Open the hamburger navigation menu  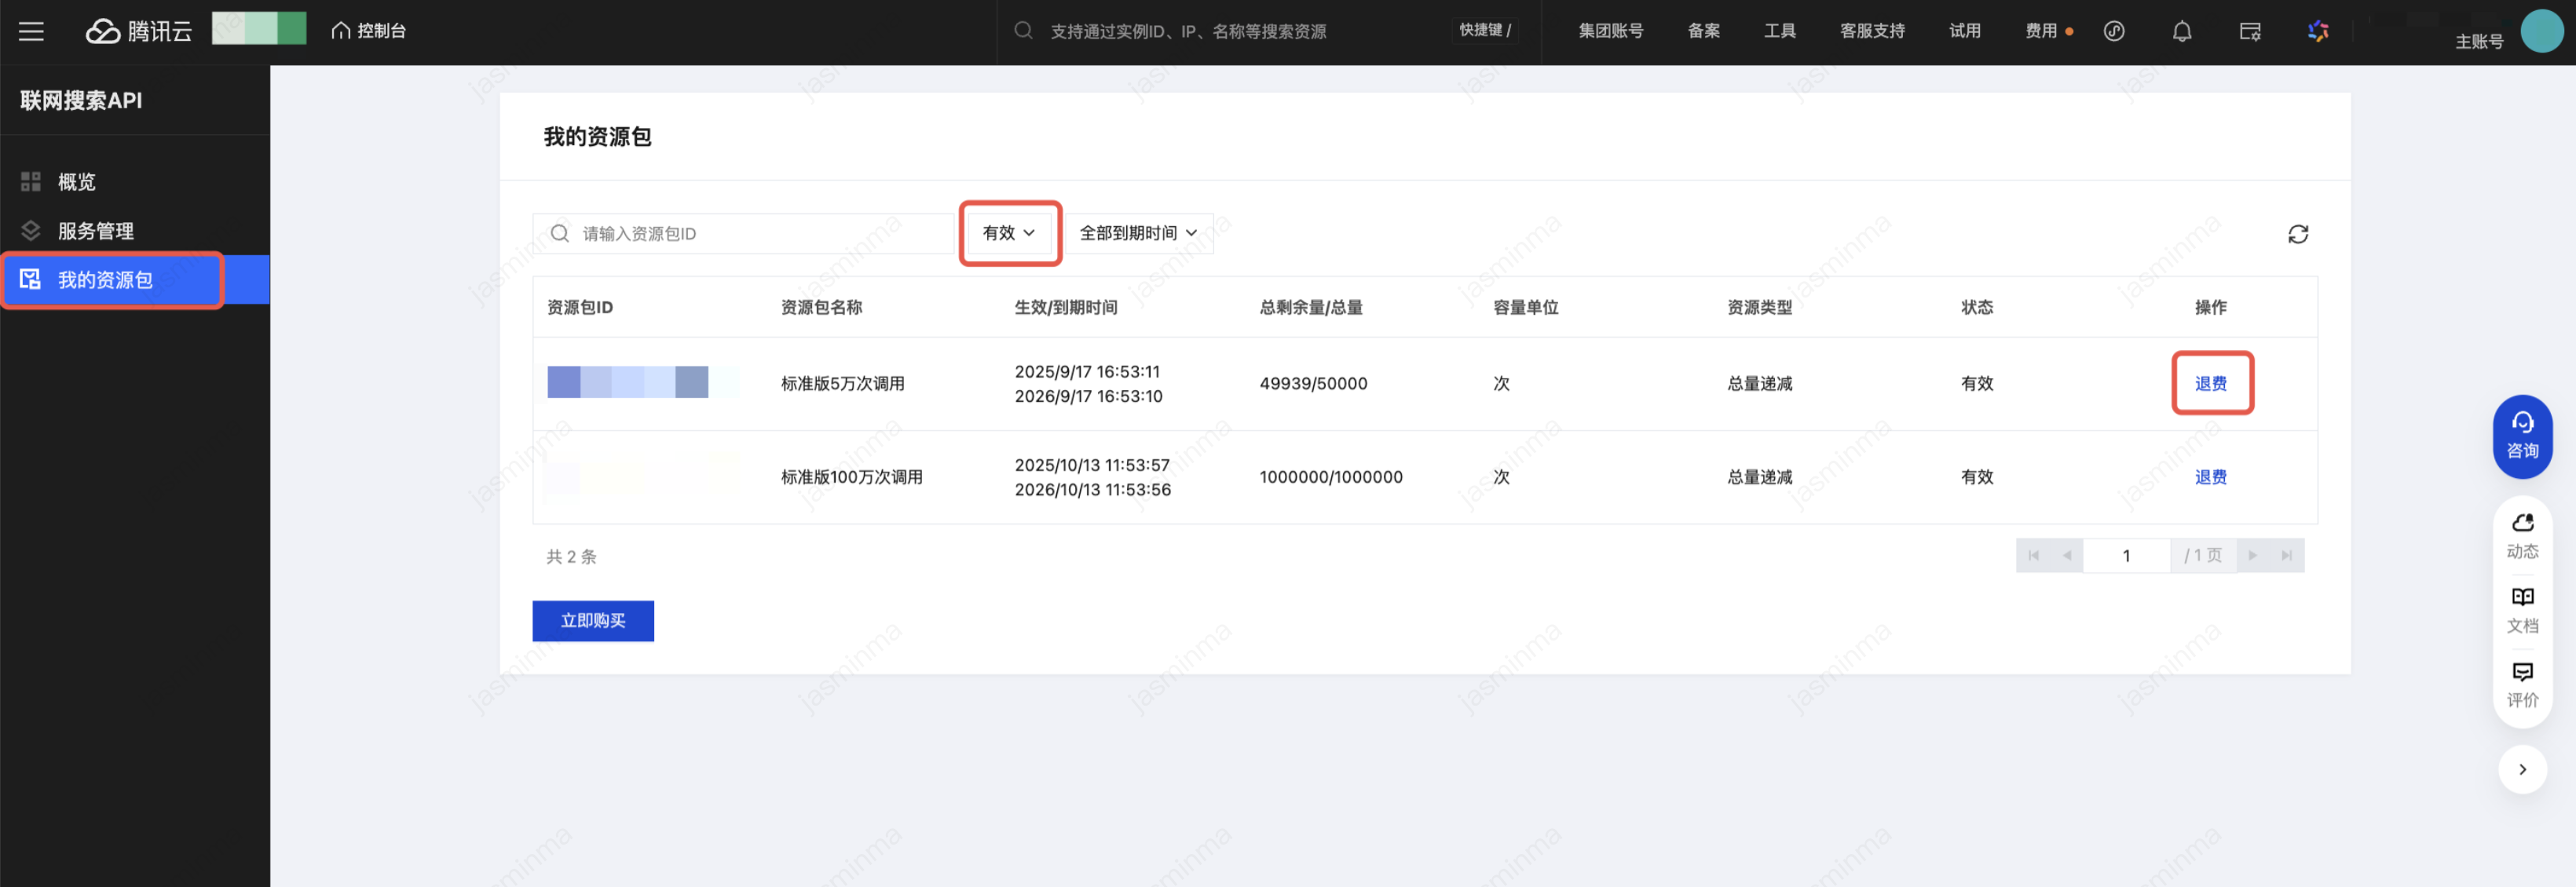coord(31,31)
